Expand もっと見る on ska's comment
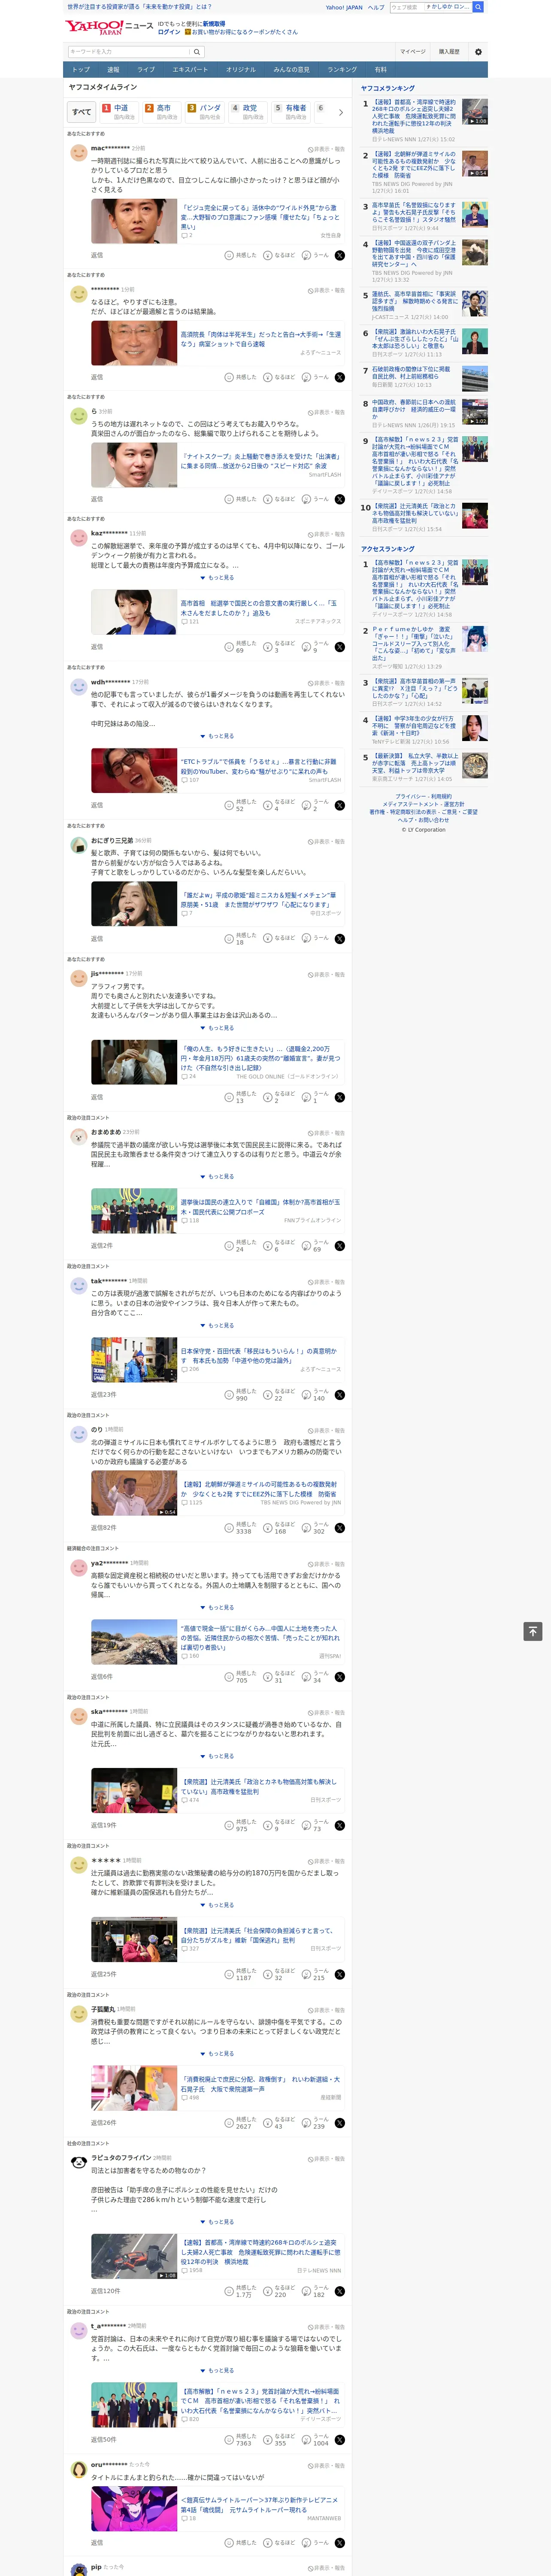Viewport: 551px width, 2576px height. [217, 1756]
